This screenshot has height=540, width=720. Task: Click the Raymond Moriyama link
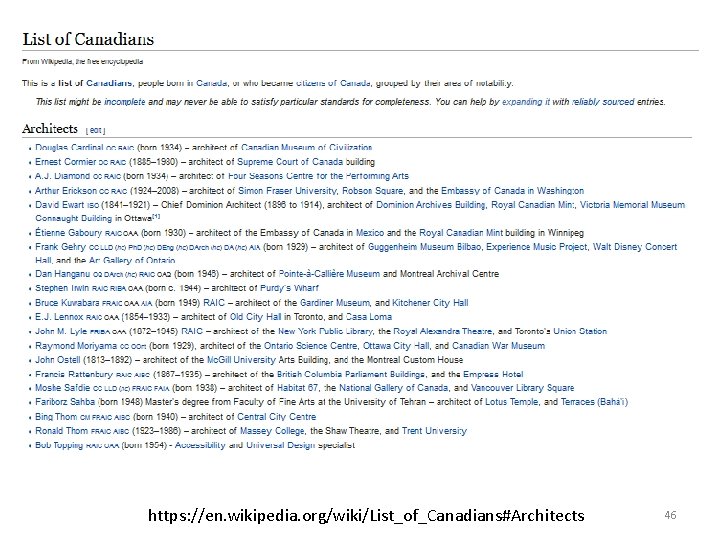coord(76,346)
